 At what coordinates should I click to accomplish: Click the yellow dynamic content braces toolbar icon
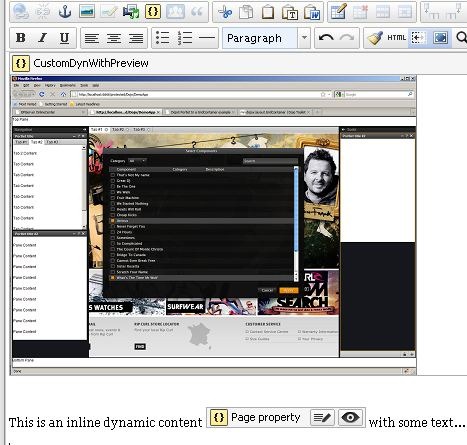coord(153,12)
